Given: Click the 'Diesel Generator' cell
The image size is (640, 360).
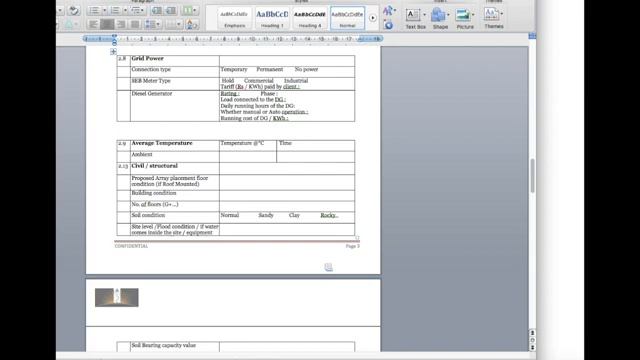Looking at the screenshot, I should coord(175,106).
